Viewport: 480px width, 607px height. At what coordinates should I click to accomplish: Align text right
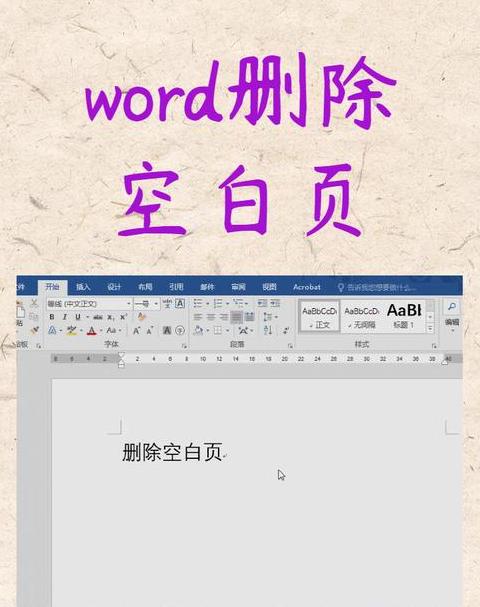224,317
